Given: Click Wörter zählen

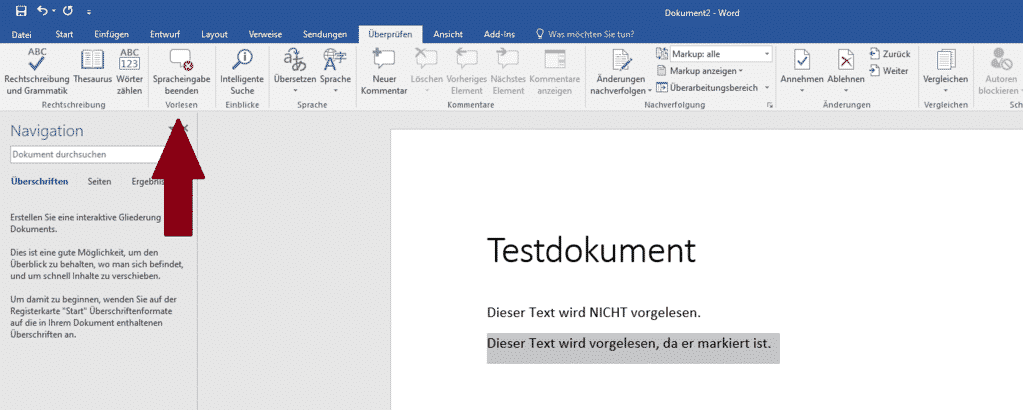Looking at the screenshot, I should 130,72.
